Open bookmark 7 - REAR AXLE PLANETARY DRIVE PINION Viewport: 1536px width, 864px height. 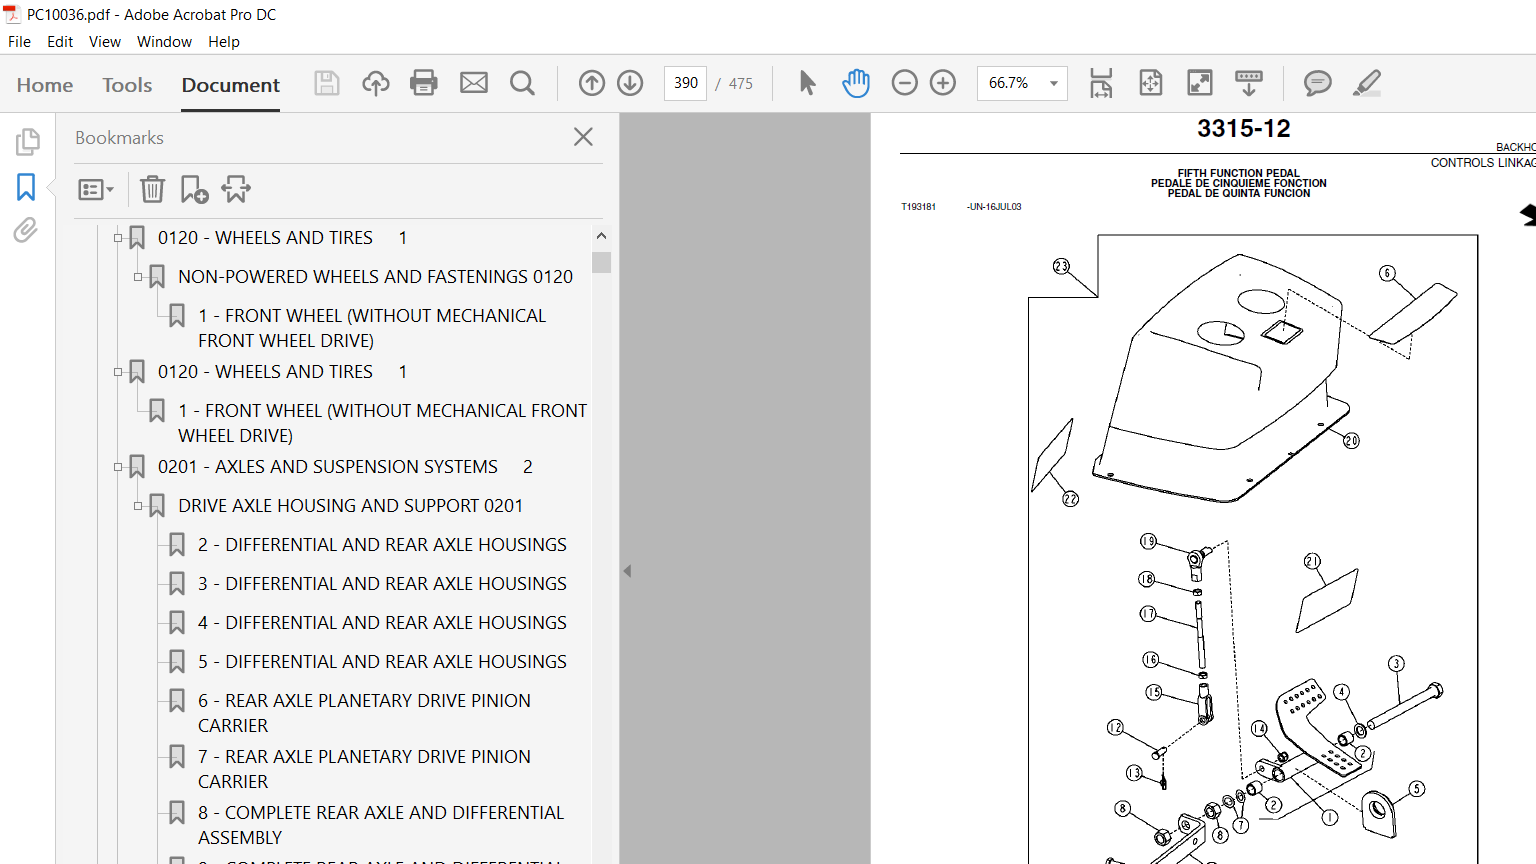[x=364, y=769]
